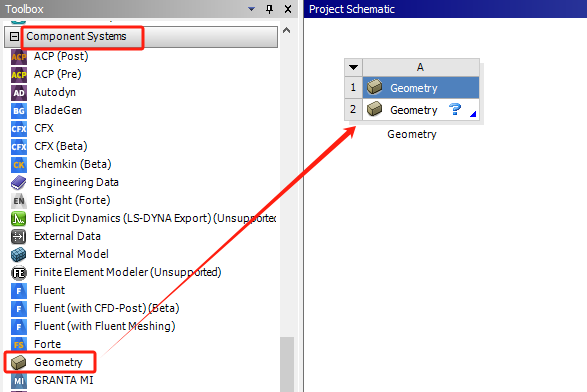587x392 pixels.
Task: Select the Fluent (with Fluent Meshing) label
Action: click(x=104, y=326)
